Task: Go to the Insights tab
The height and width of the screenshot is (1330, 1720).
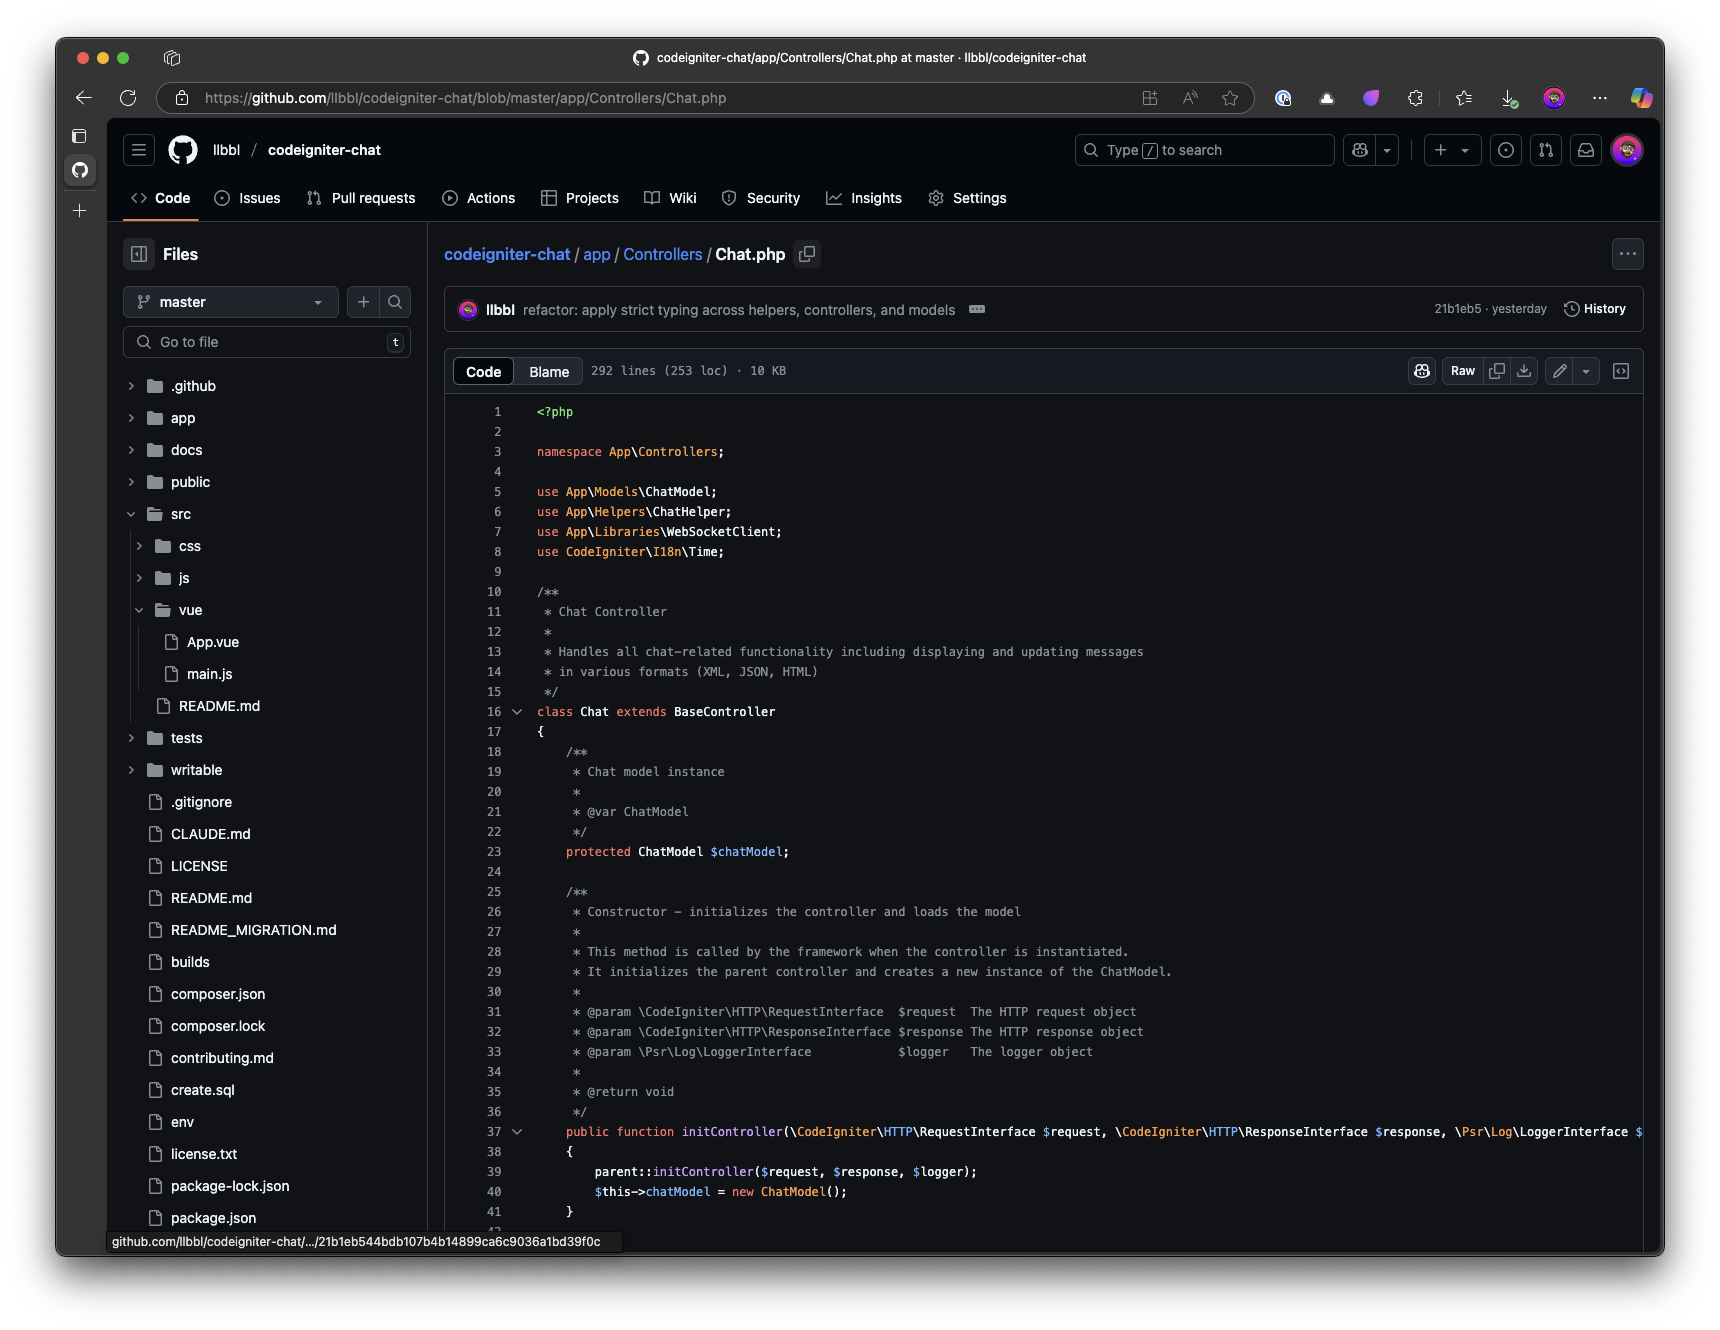Action: coord(864,198)
